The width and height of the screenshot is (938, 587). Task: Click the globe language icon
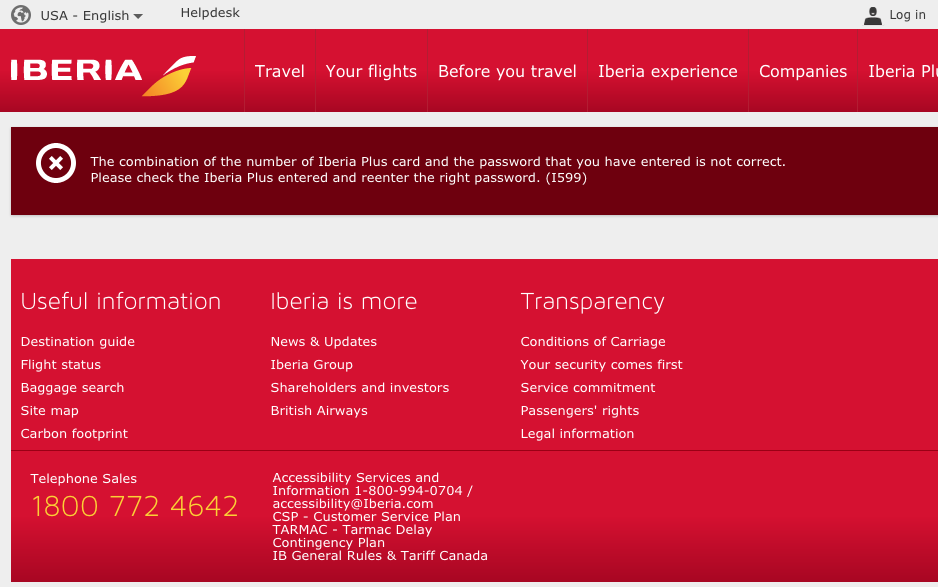21,14
